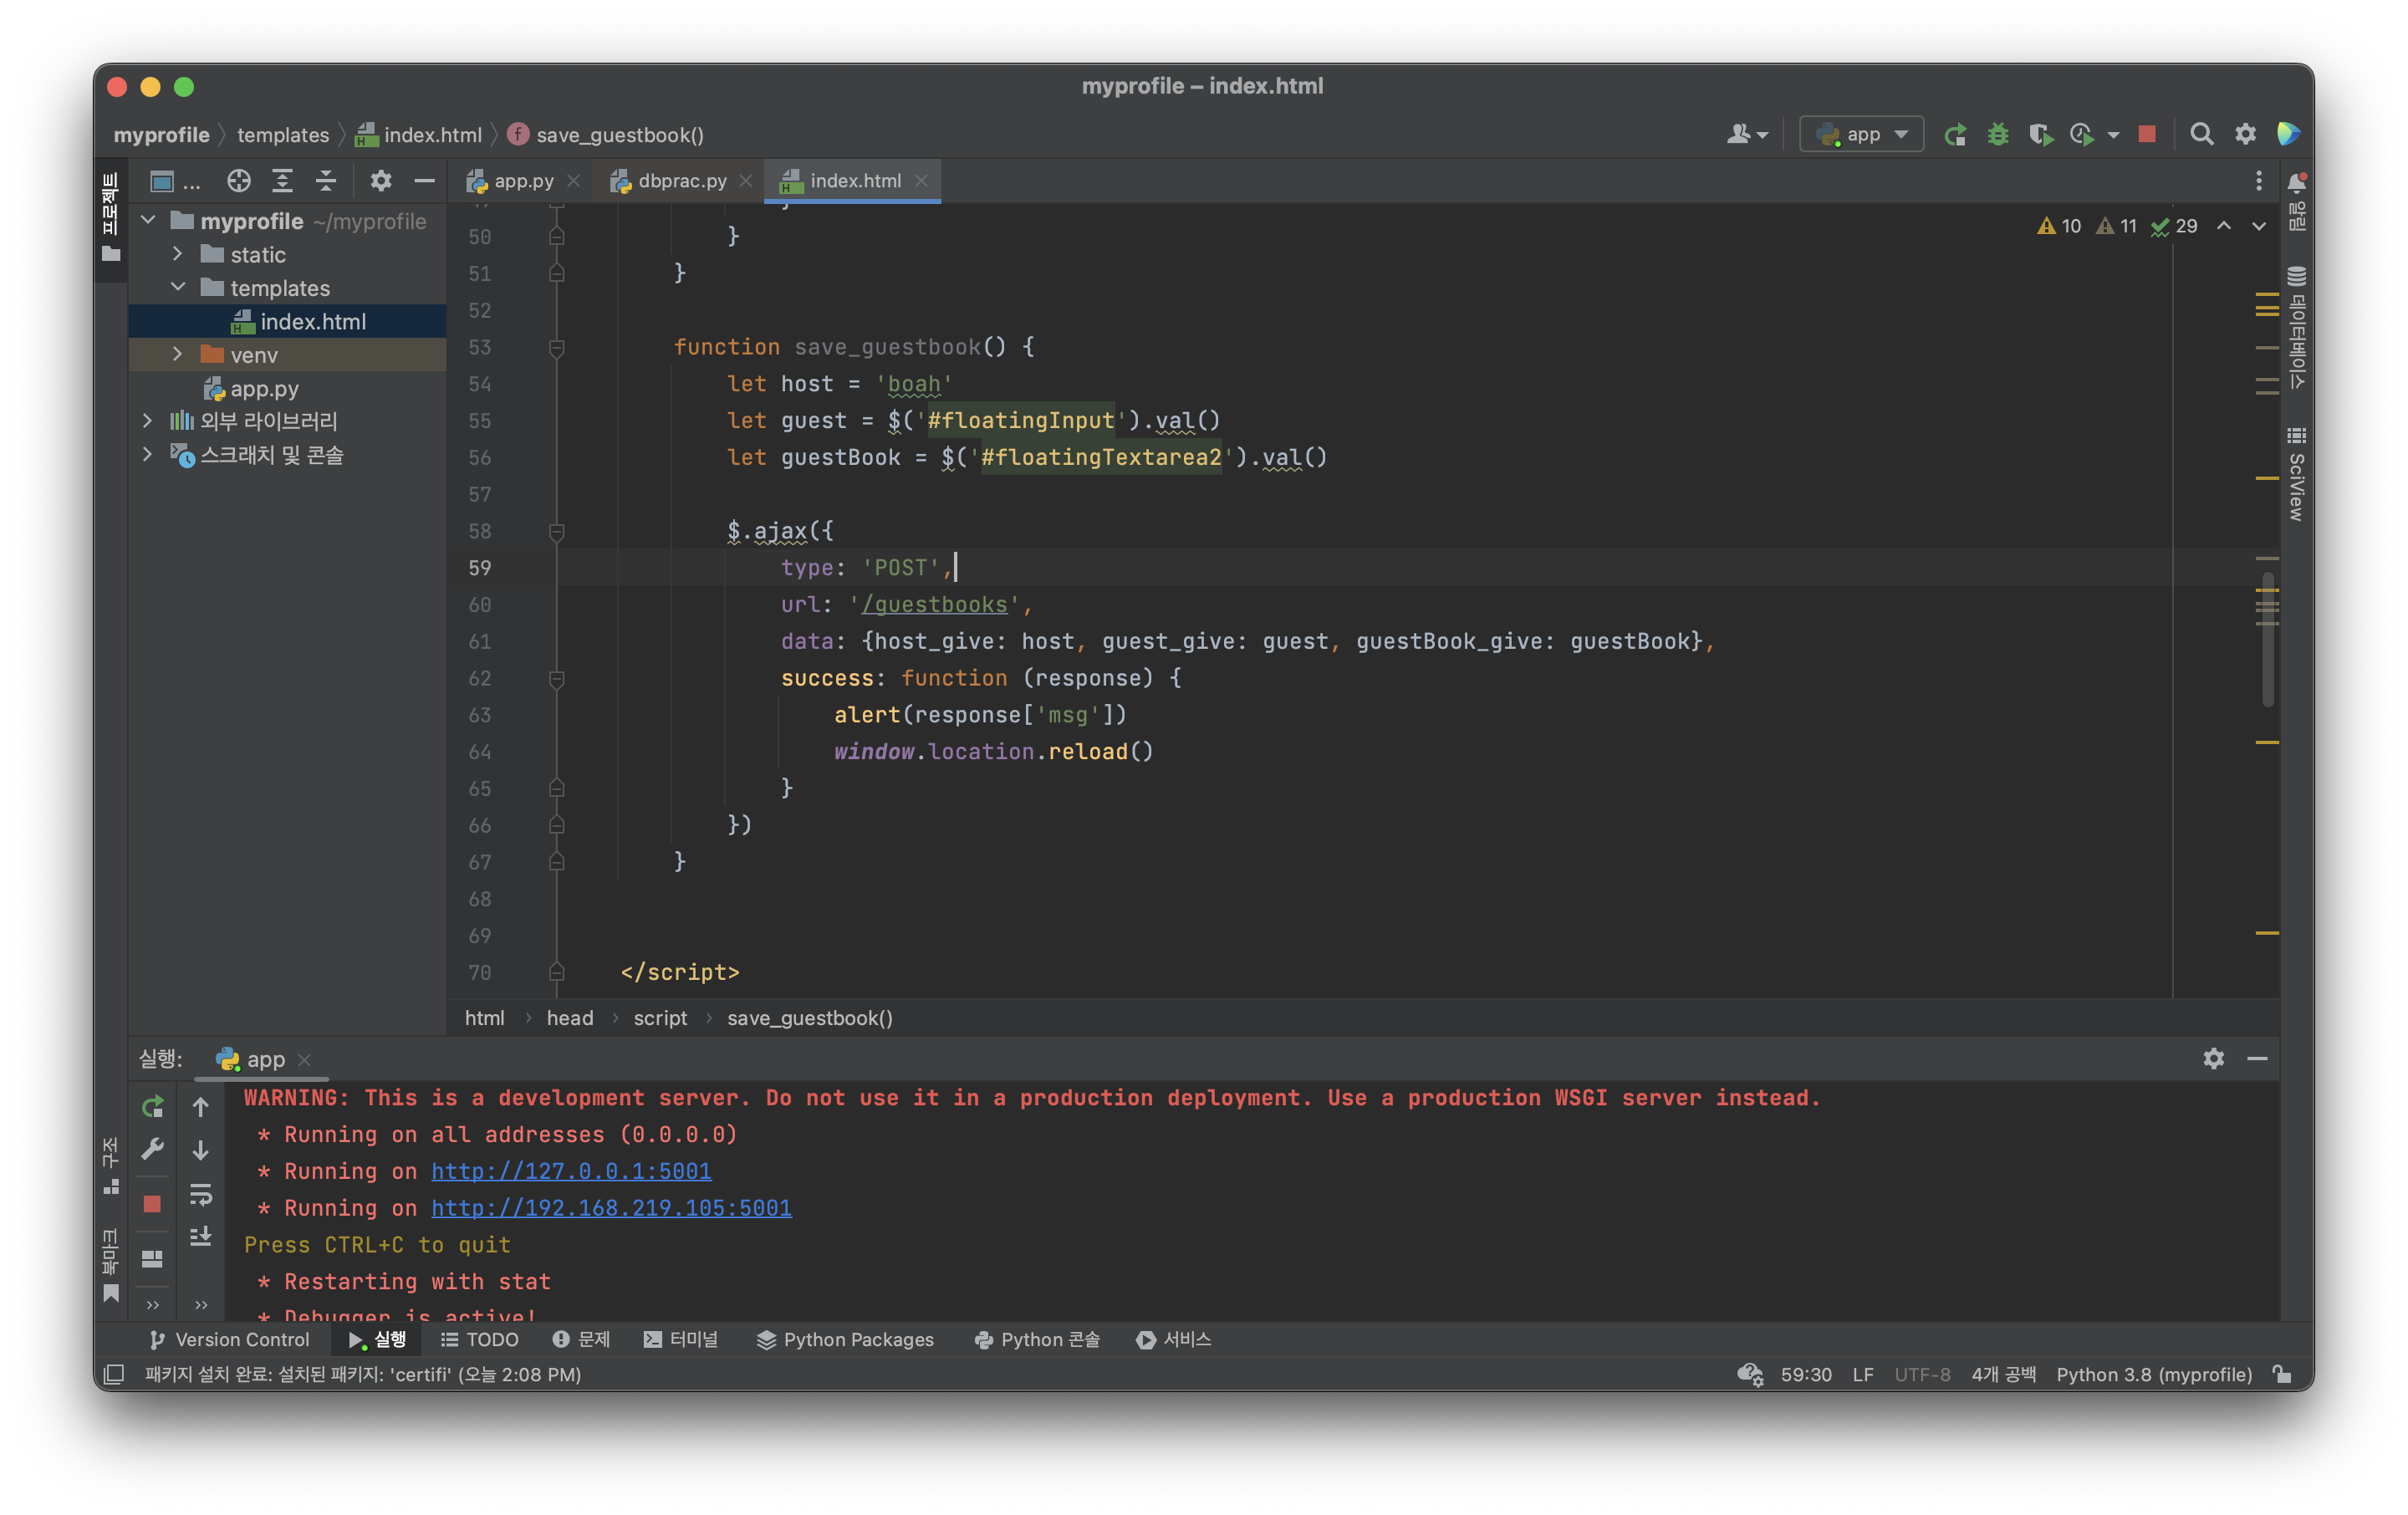2408x1515 pixels.
Task: Click the JetBrains Toolbox colorful icon
Action: click(2288, 134)
